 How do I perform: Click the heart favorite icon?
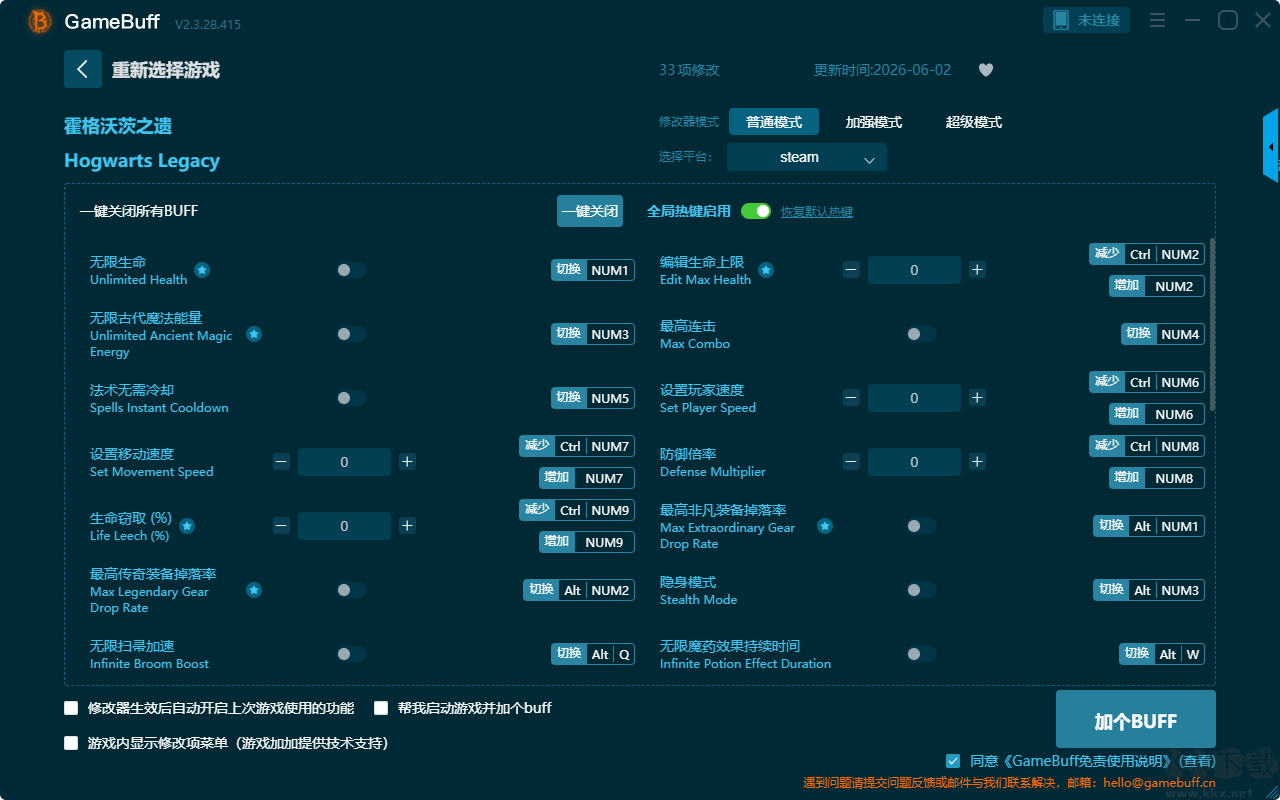point(985,70)
